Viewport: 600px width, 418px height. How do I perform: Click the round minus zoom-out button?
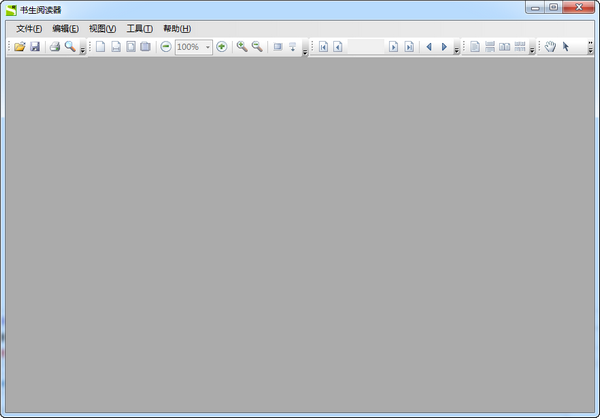166,47
